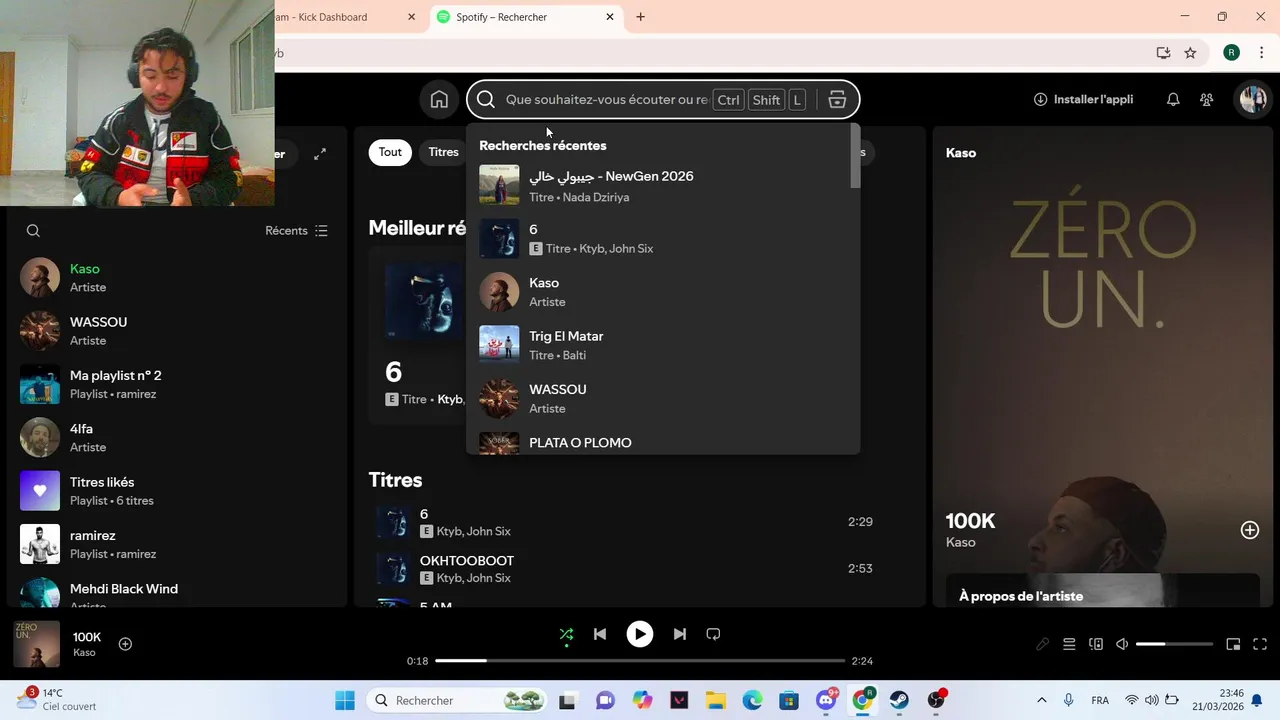Screen dimensions: 1280x720
Task: Select PLATA O PLOMO recent search
Action: (661, 442)
